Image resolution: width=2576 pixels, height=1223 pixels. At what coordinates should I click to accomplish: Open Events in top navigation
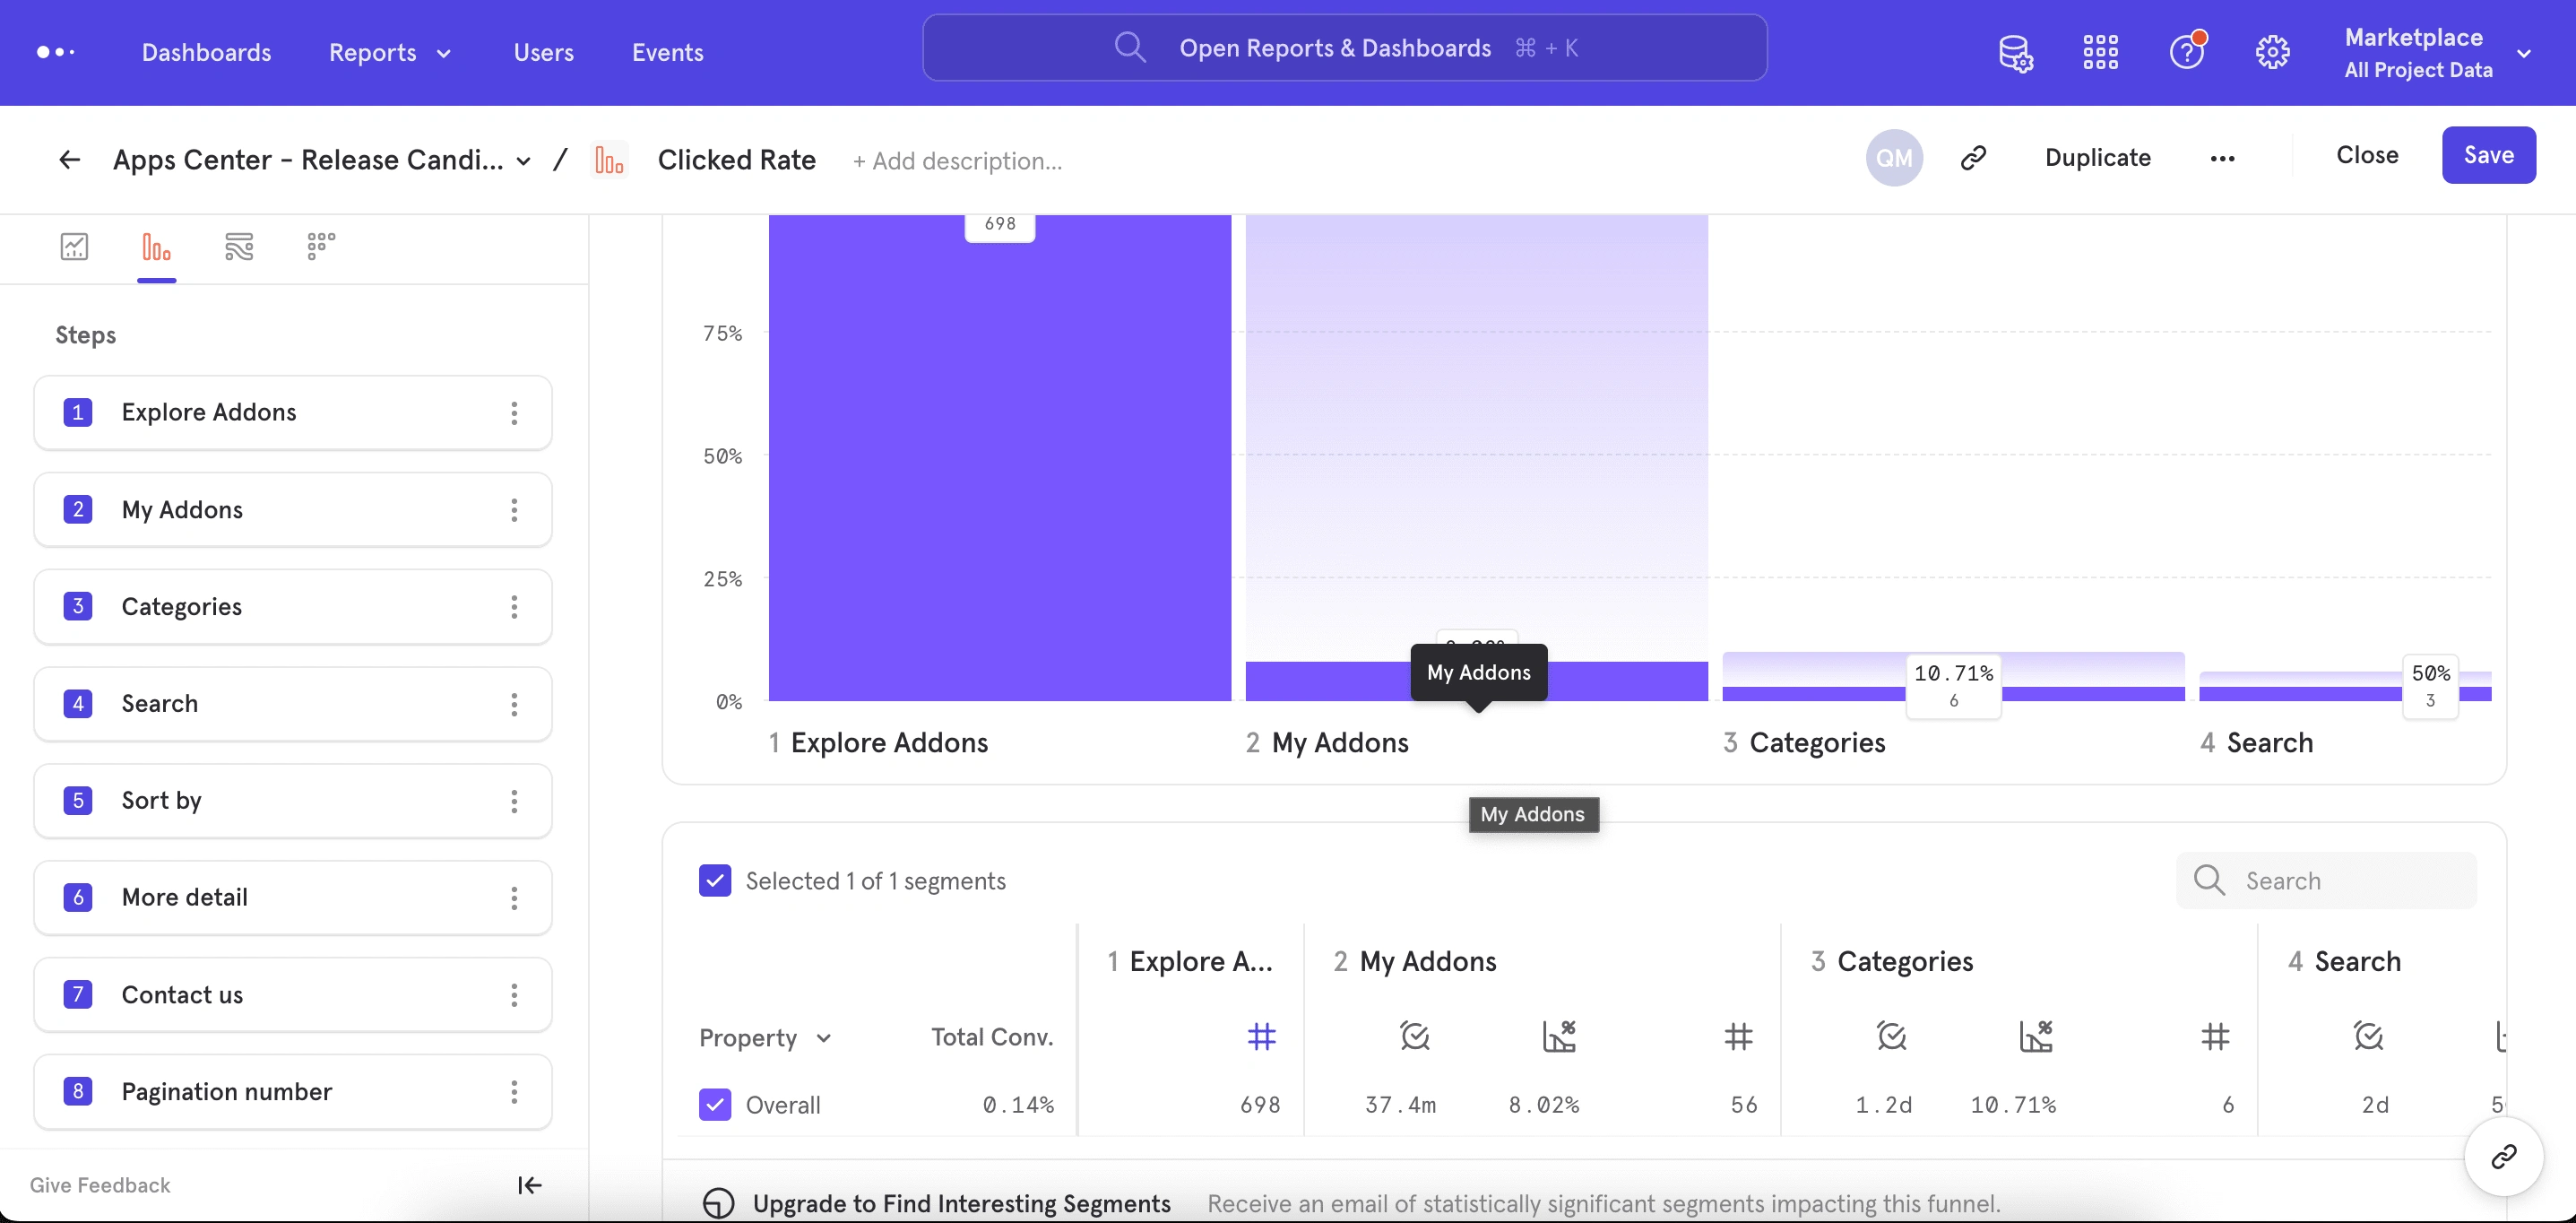(x=667, y=52)
